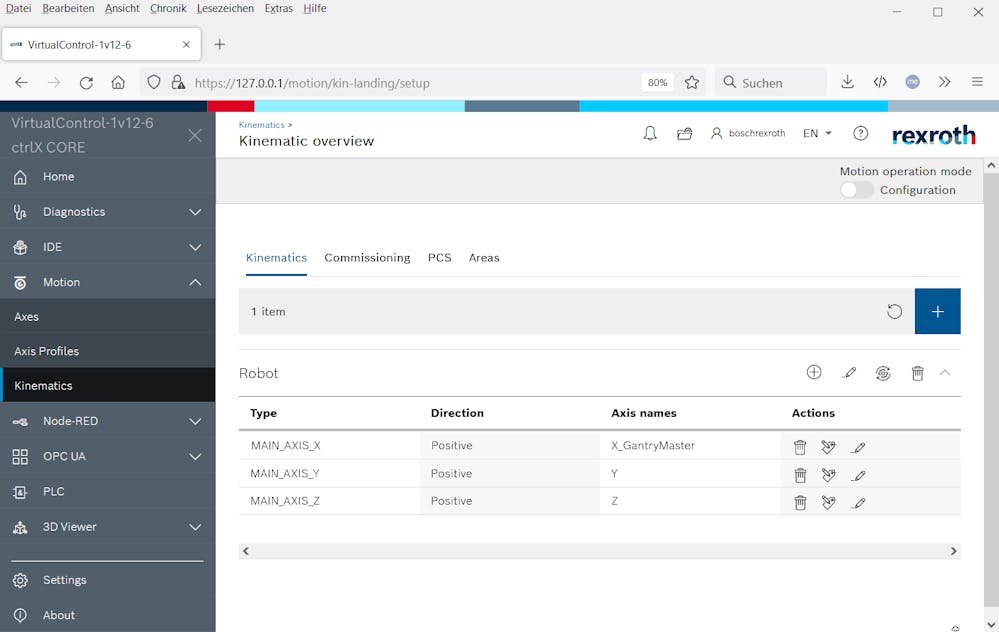Click the blue plus add kinematics button
Image resolution: width=999 pixels, height=632 pixels.
937,312
